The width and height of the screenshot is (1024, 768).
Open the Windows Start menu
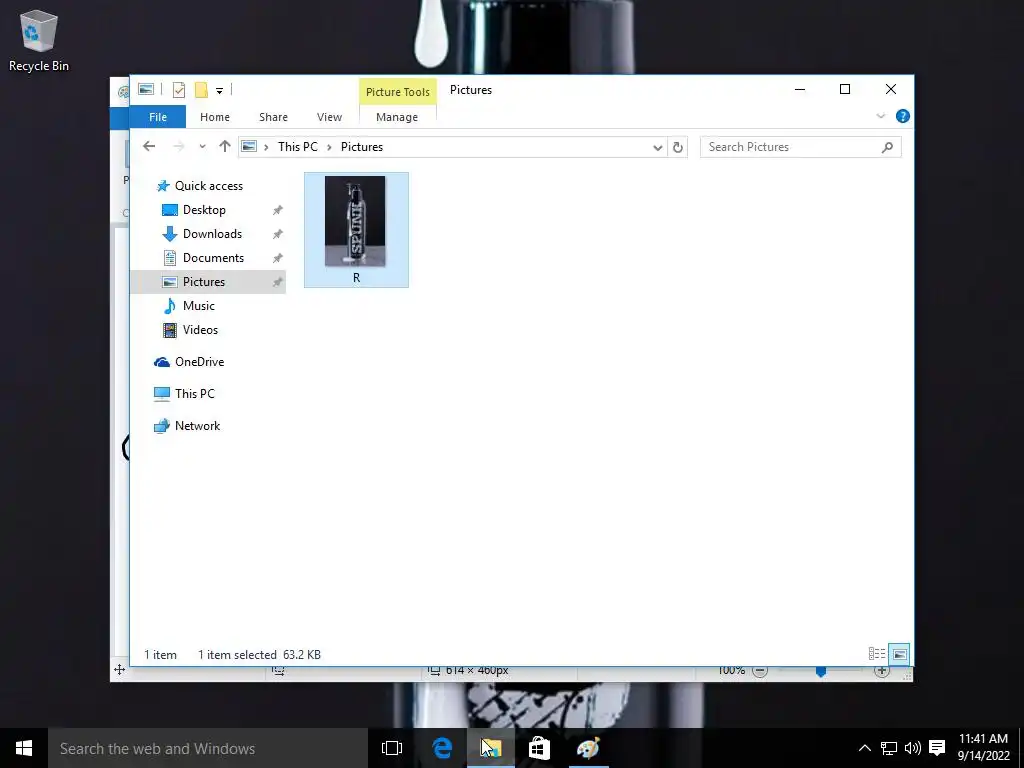24,748
